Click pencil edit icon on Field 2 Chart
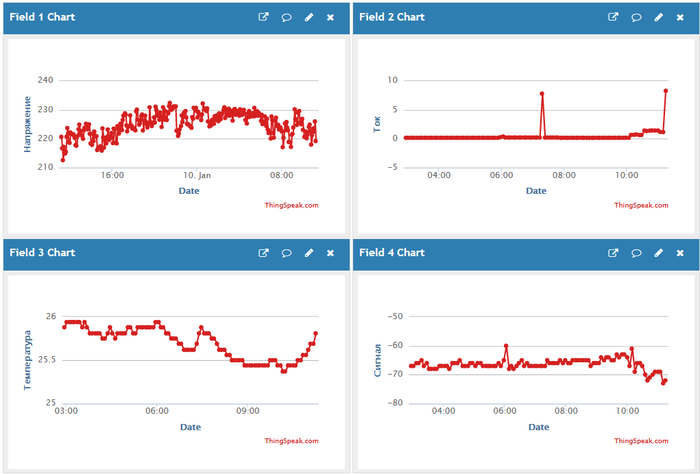Viewport: 700px width, 474px height. pyautogui.click(x=658, y=17)
